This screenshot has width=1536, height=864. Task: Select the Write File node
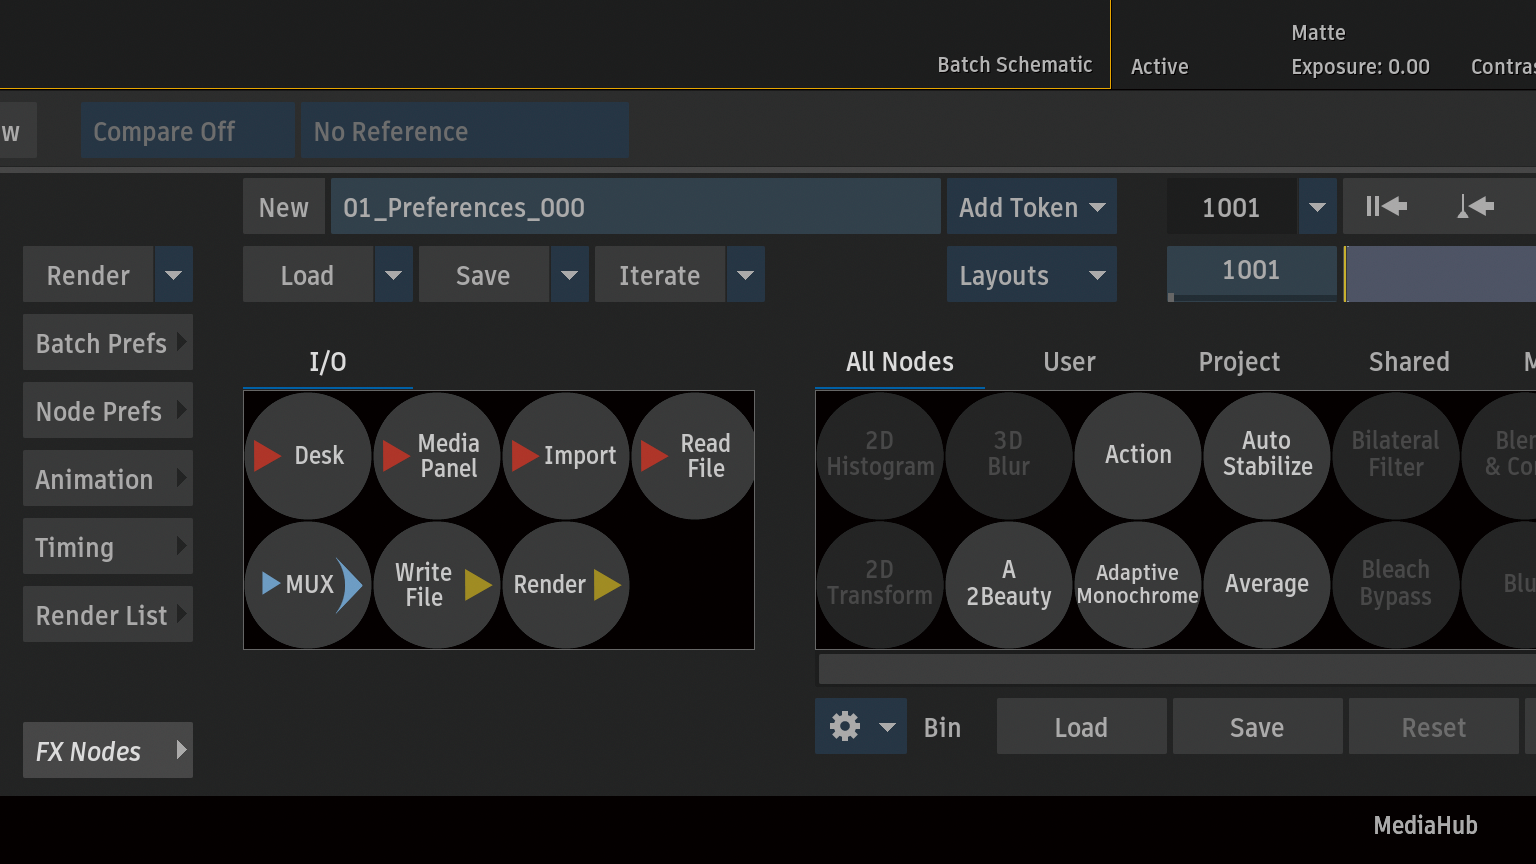pyautogui.click(x=436, y=585)
